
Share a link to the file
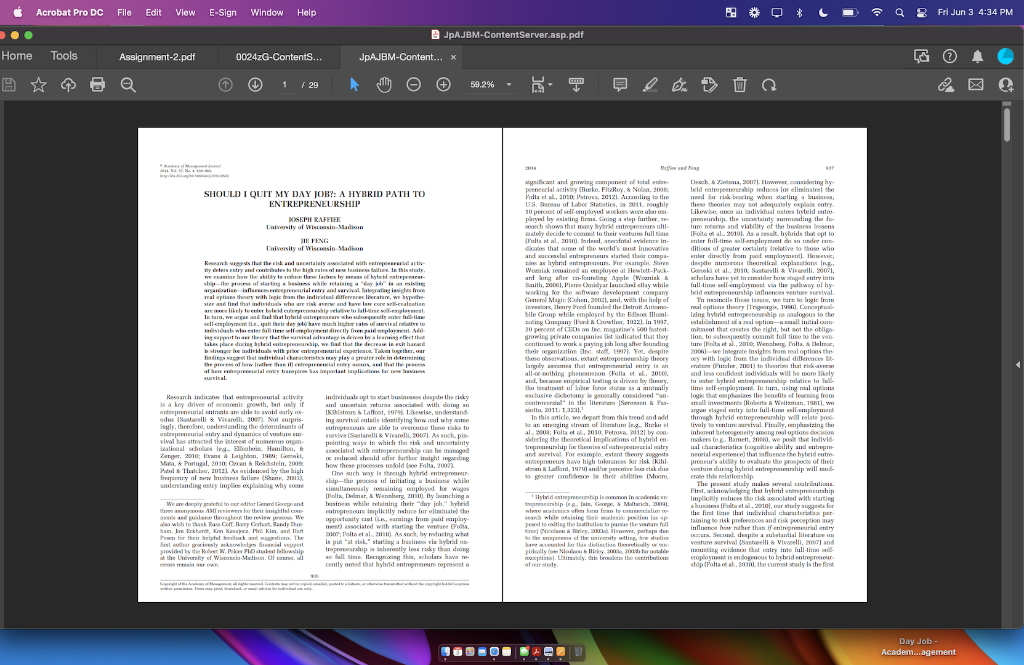(946, 85)
